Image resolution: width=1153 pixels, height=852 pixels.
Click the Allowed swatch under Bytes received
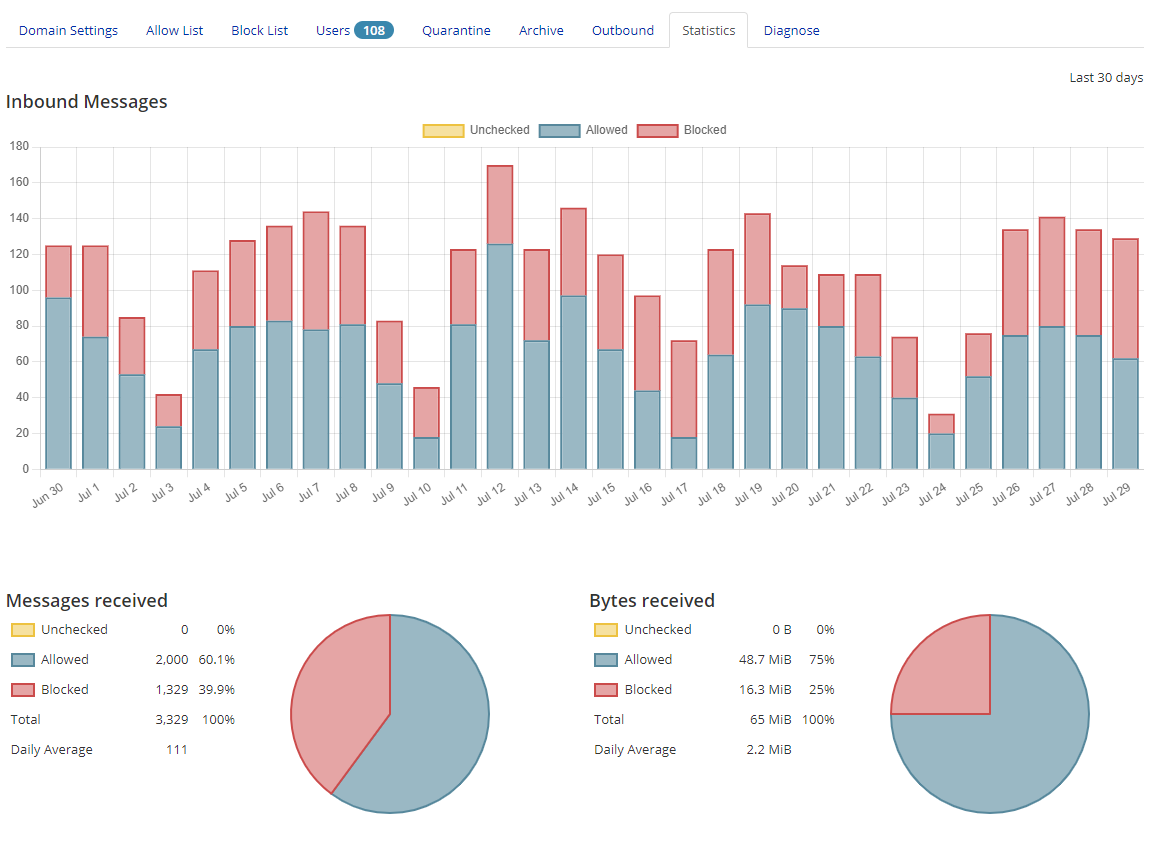(605, 659)
